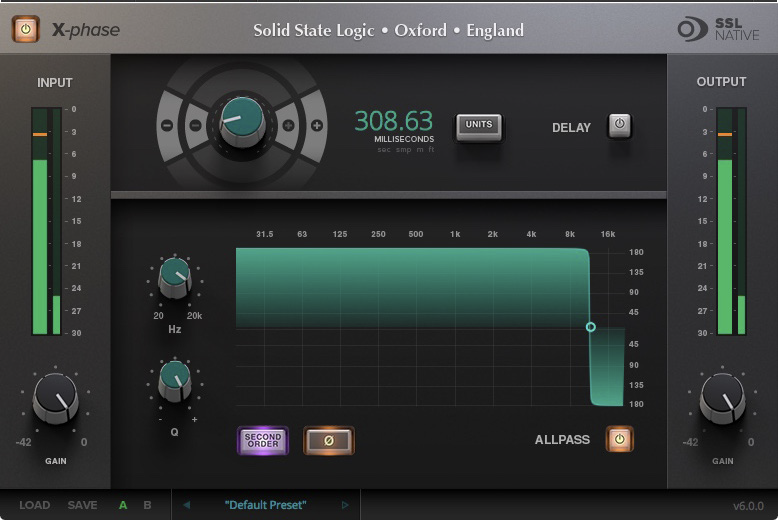This screenshot has height=520, width=778.
Task: Toggle the phase invert Ø button
Action: [x=329, y=440]
